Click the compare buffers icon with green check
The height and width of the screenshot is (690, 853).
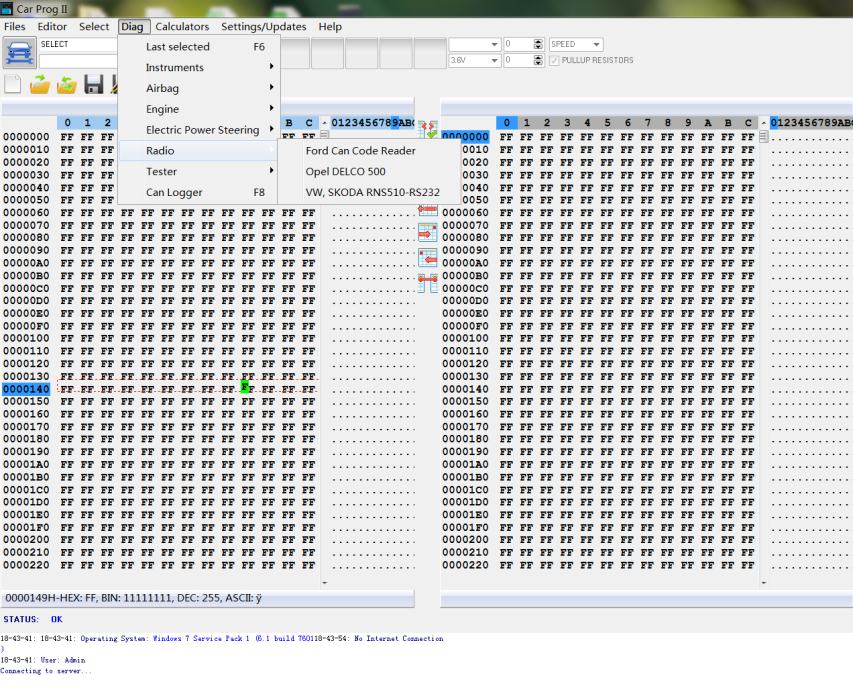click(427, 130)
